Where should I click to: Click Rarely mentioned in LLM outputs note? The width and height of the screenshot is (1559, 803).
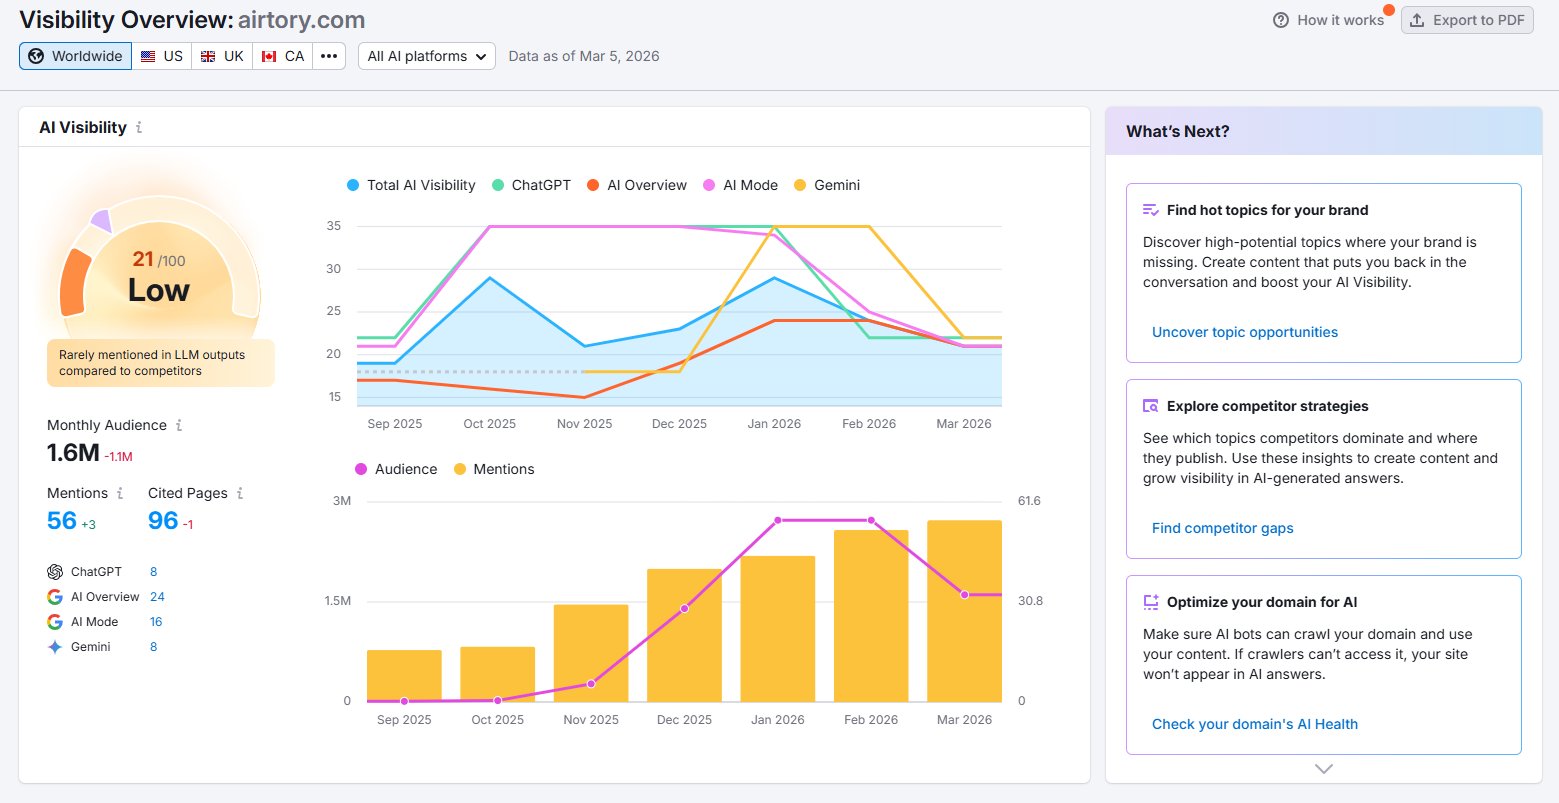pos(160,363)
